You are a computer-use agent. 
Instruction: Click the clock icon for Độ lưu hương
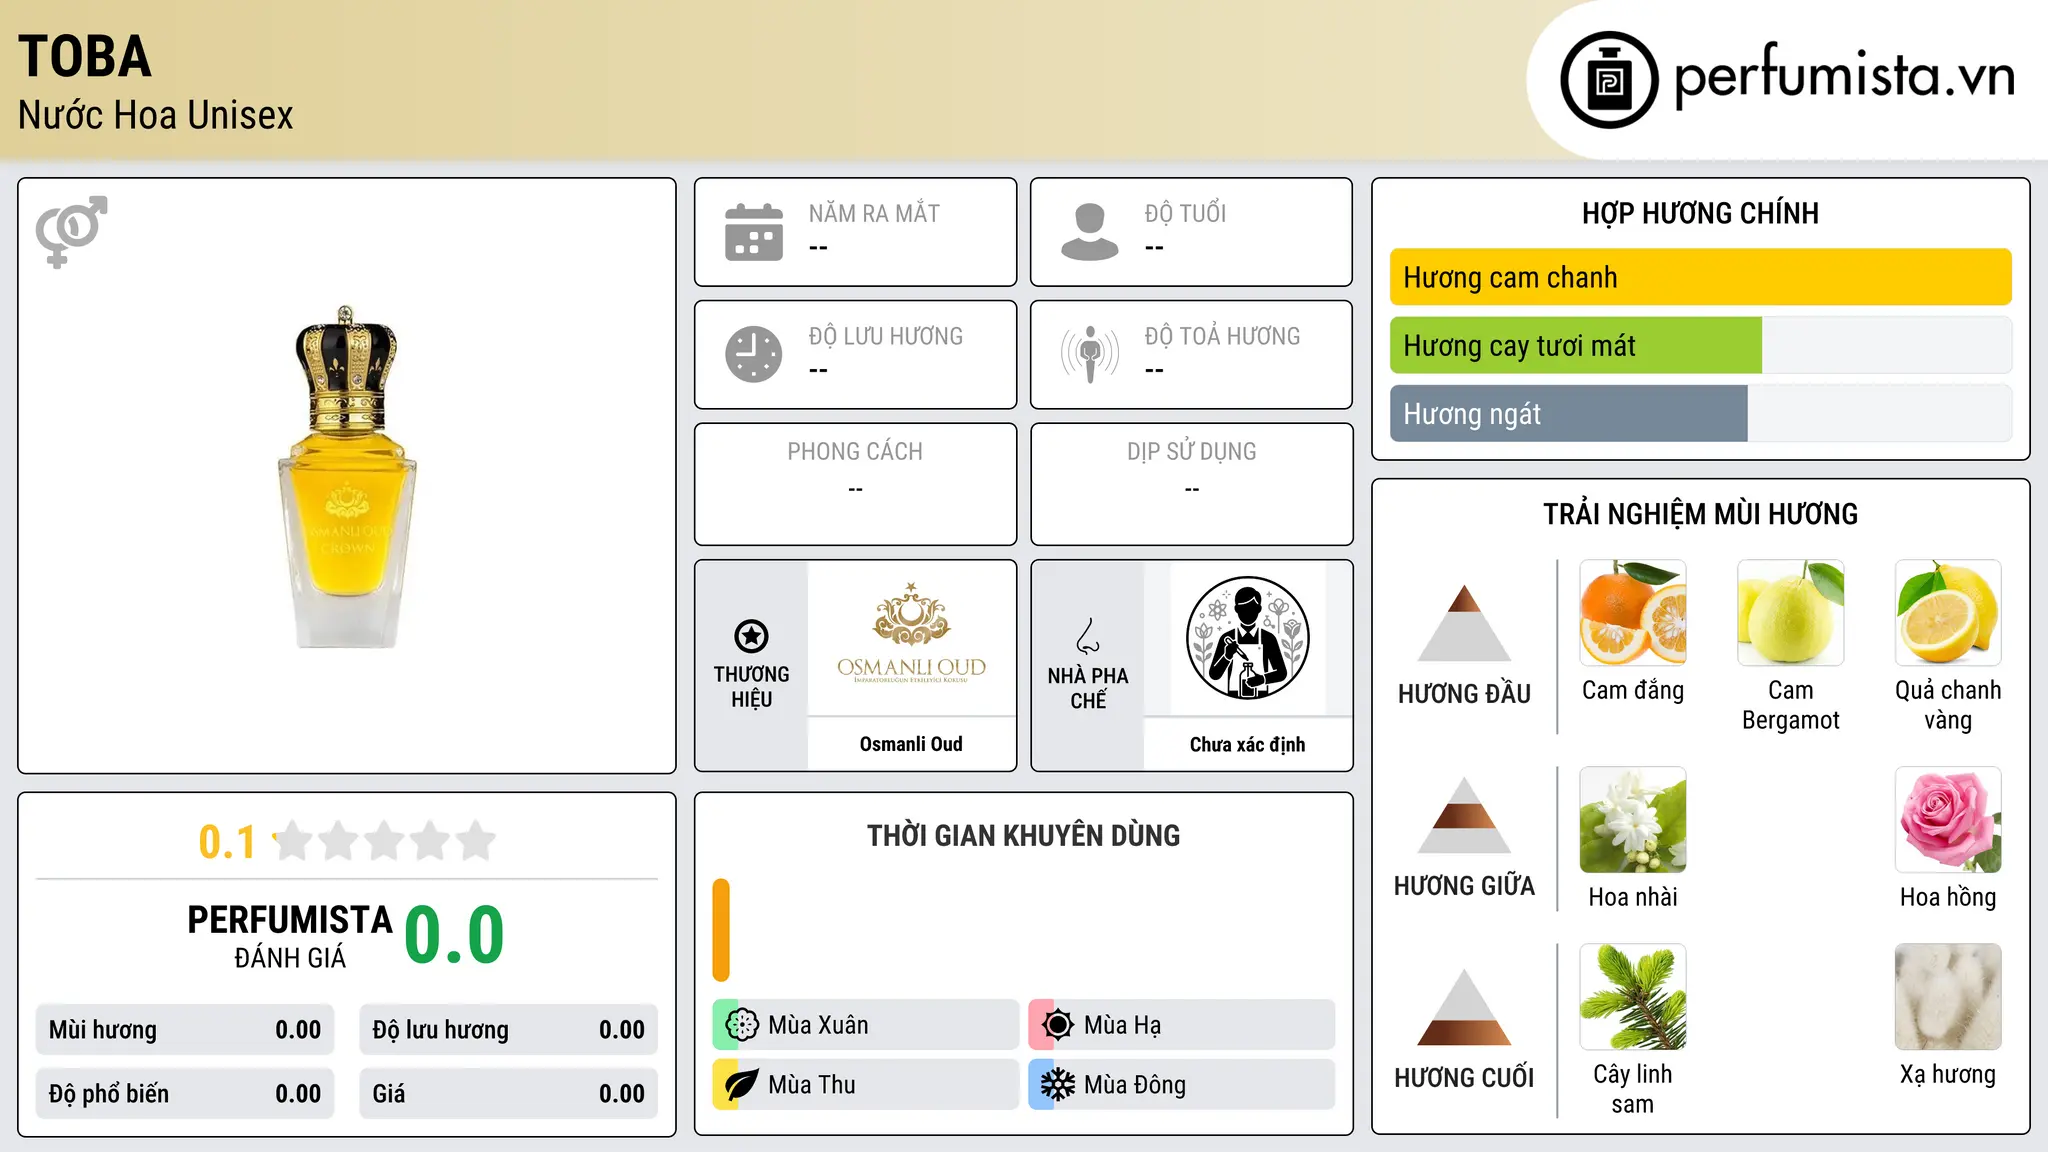pyautogui.click(x=754, y=354)
